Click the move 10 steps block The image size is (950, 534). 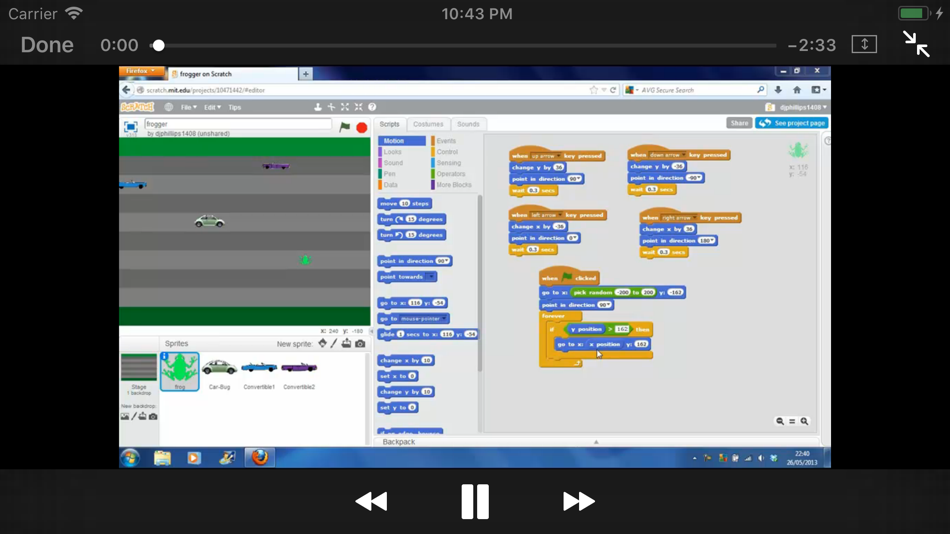click(405, 204)
